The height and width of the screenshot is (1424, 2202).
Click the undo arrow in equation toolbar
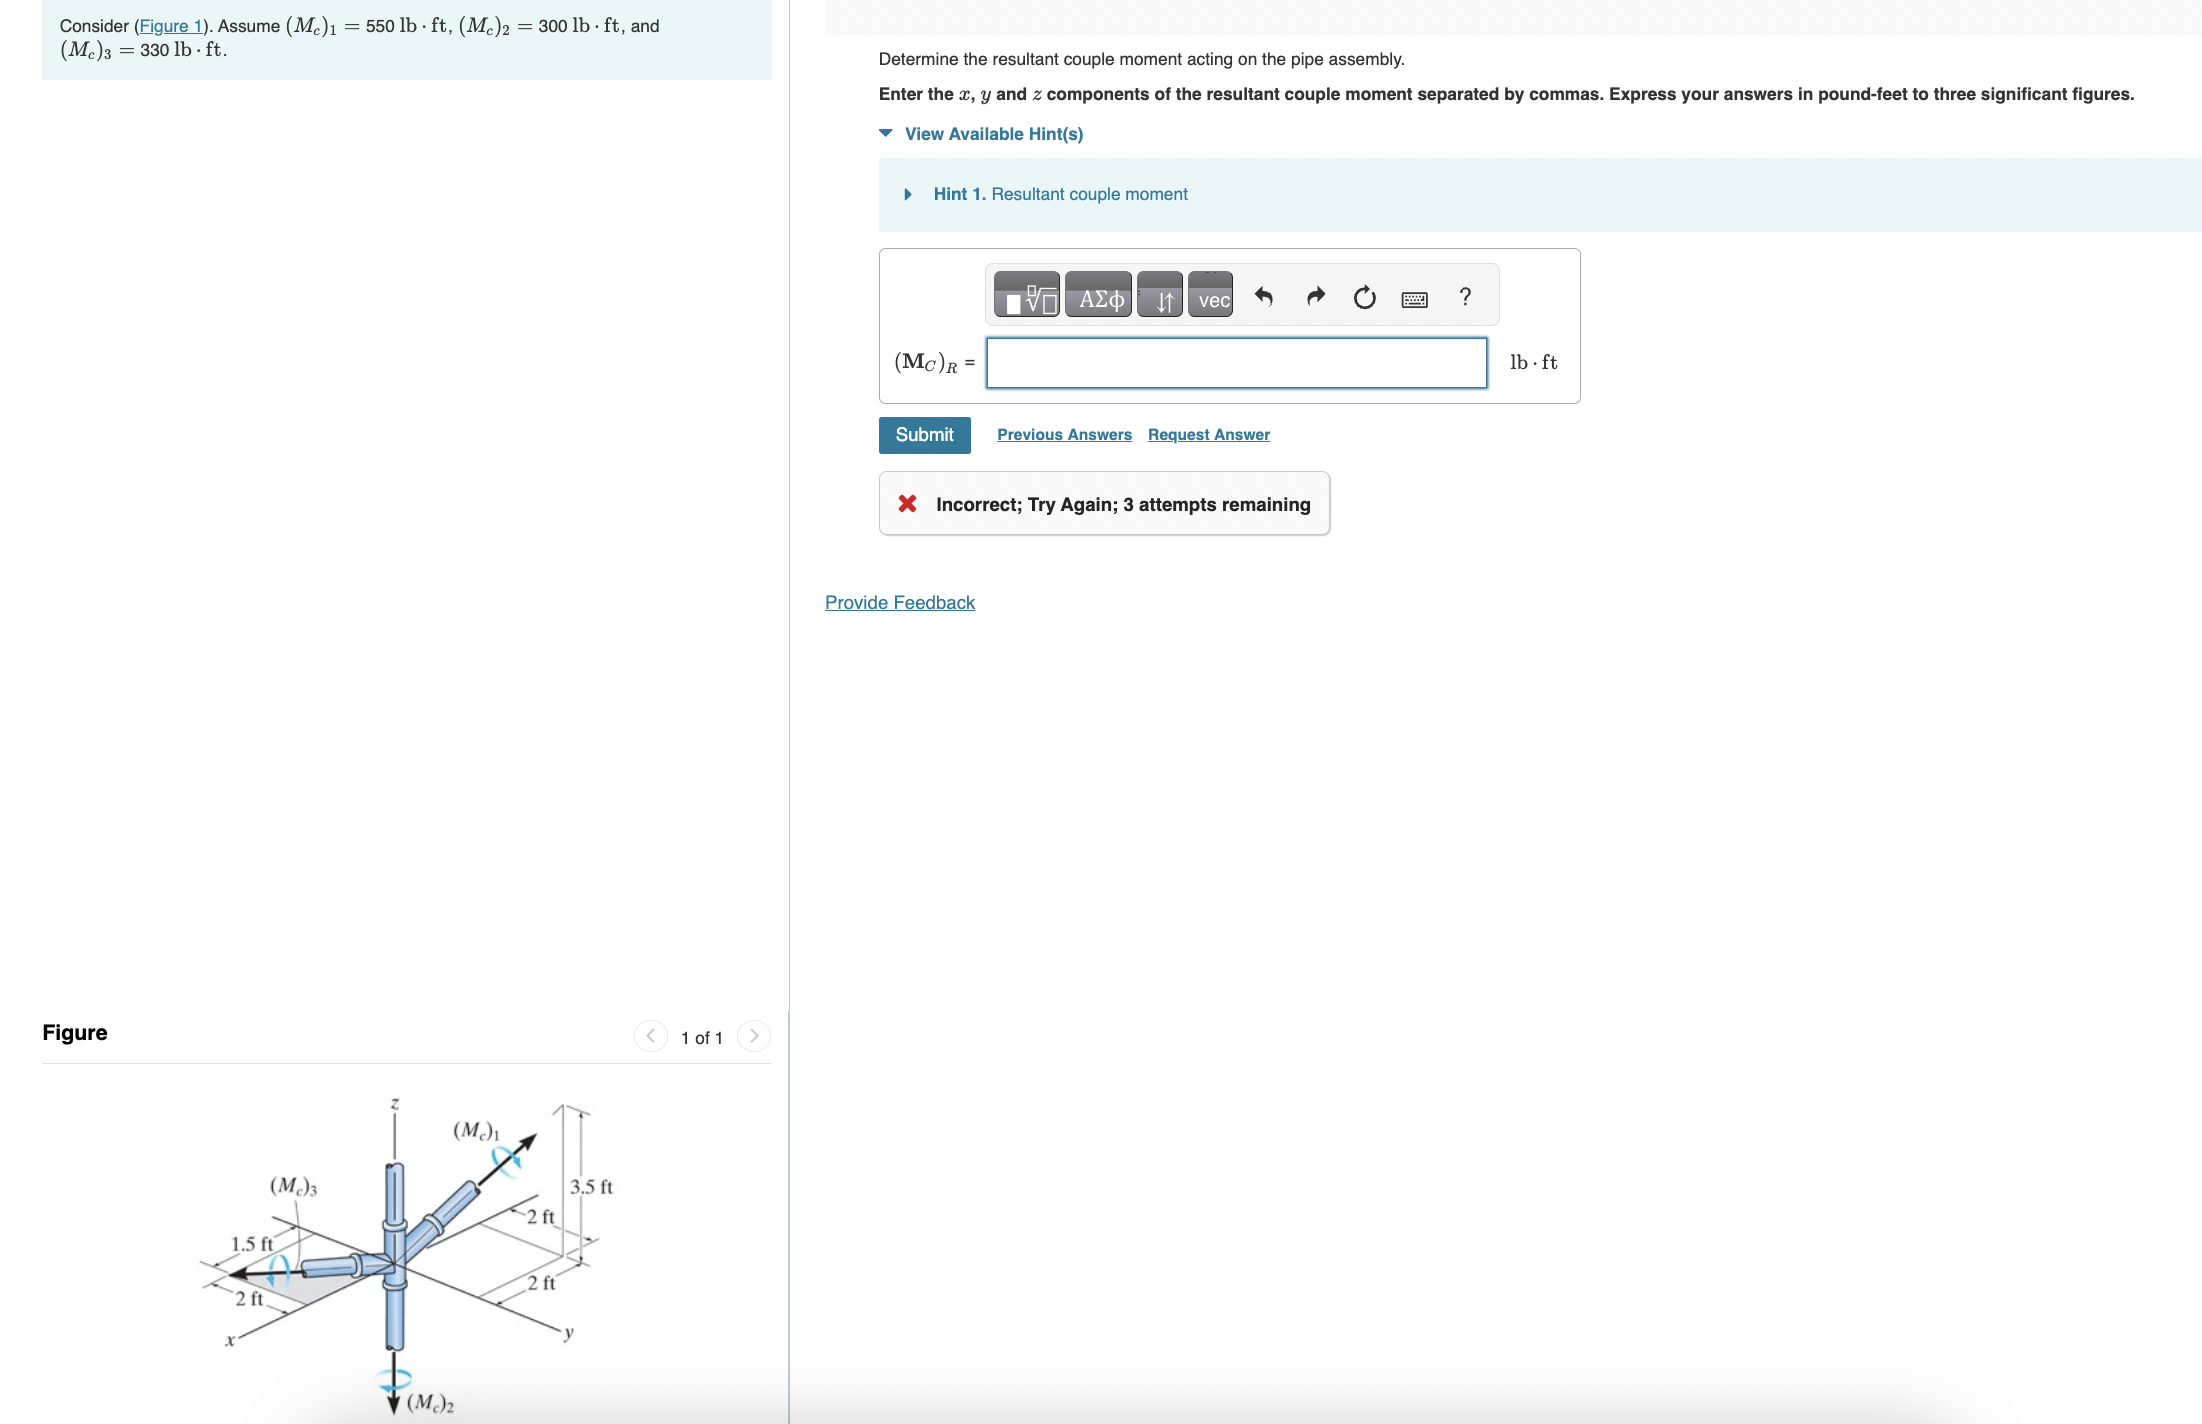pos(1263,296)
